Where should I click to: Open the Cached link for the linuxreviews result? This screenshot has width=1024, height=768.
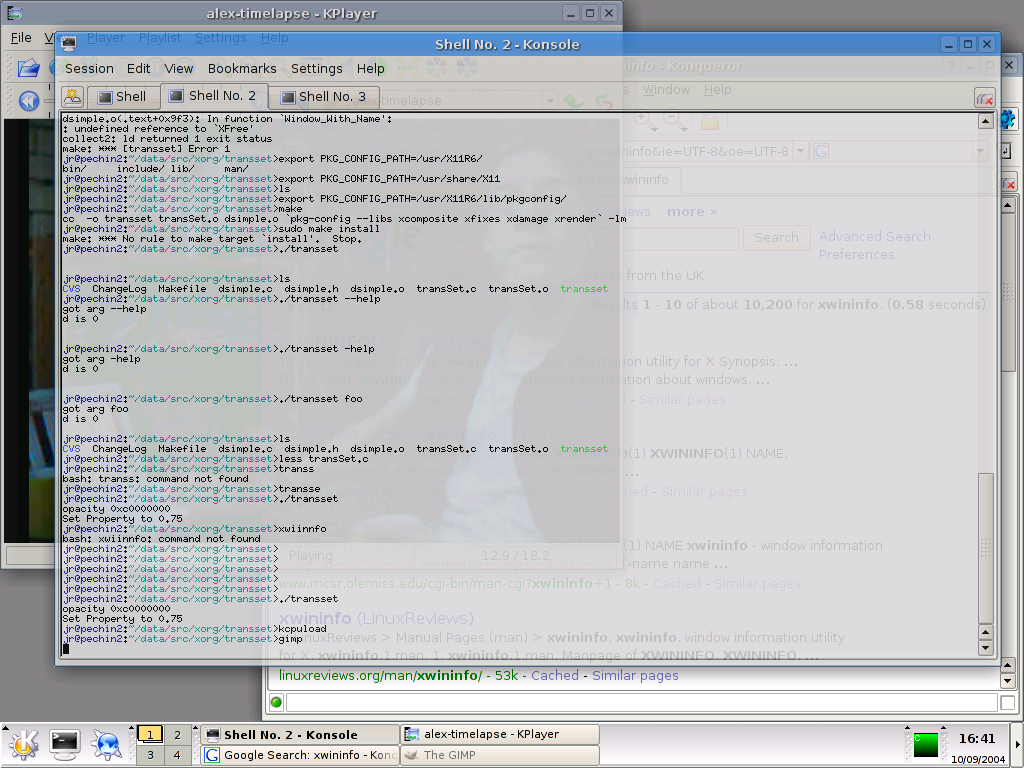coord(554,675)
